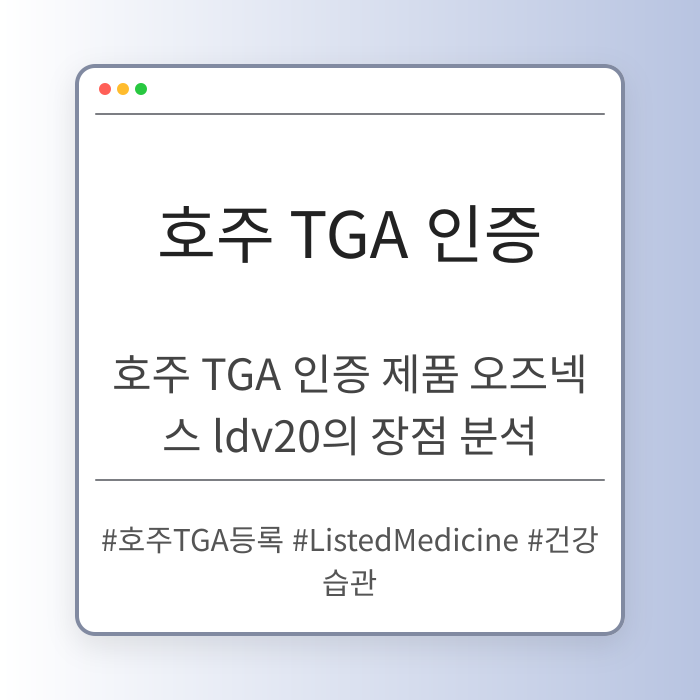Click 인증 in the subtitle line
Screen dimensions: 700x700
point(319,380)
